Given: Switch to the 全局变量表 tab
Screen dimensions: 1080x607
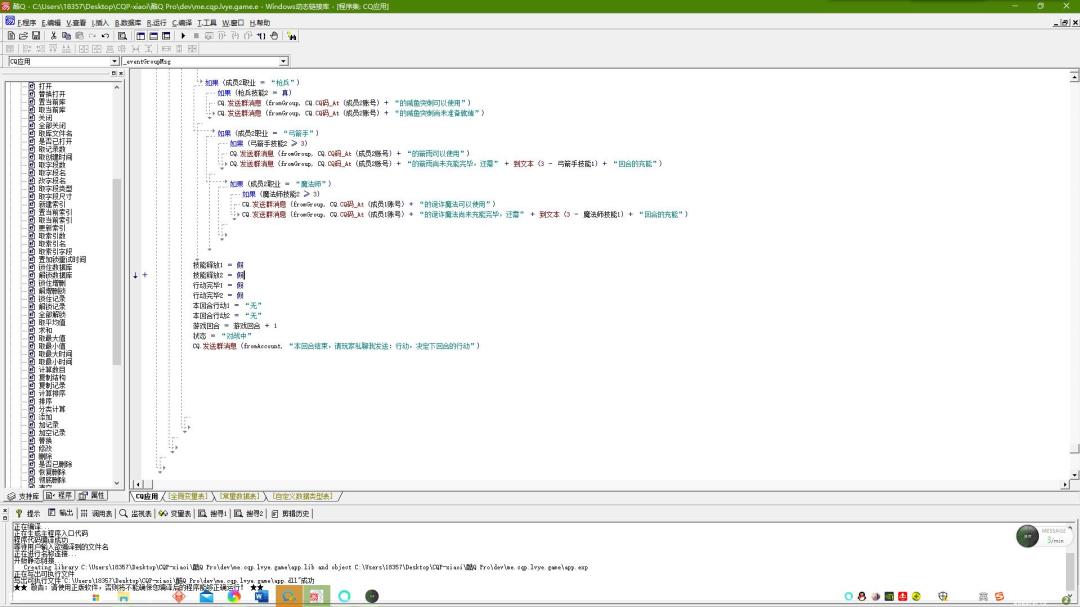Looking at the screenshot, I should click(x=187, y=496).
